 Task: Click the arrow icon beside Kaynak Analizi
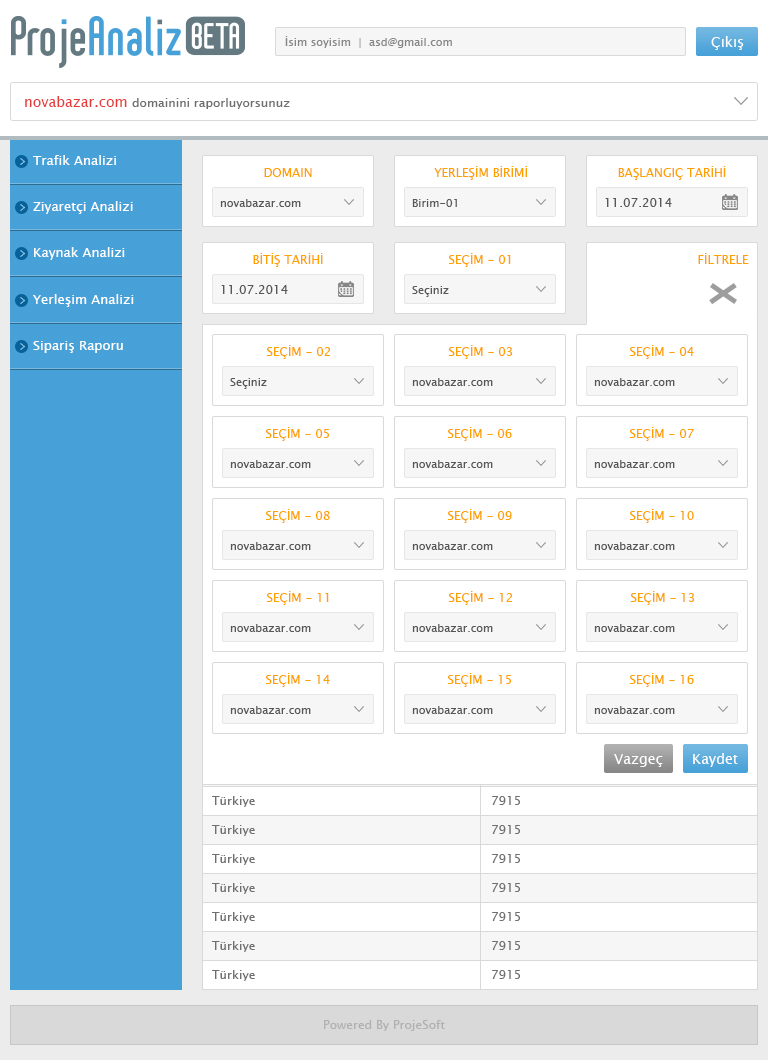(21, 253)
